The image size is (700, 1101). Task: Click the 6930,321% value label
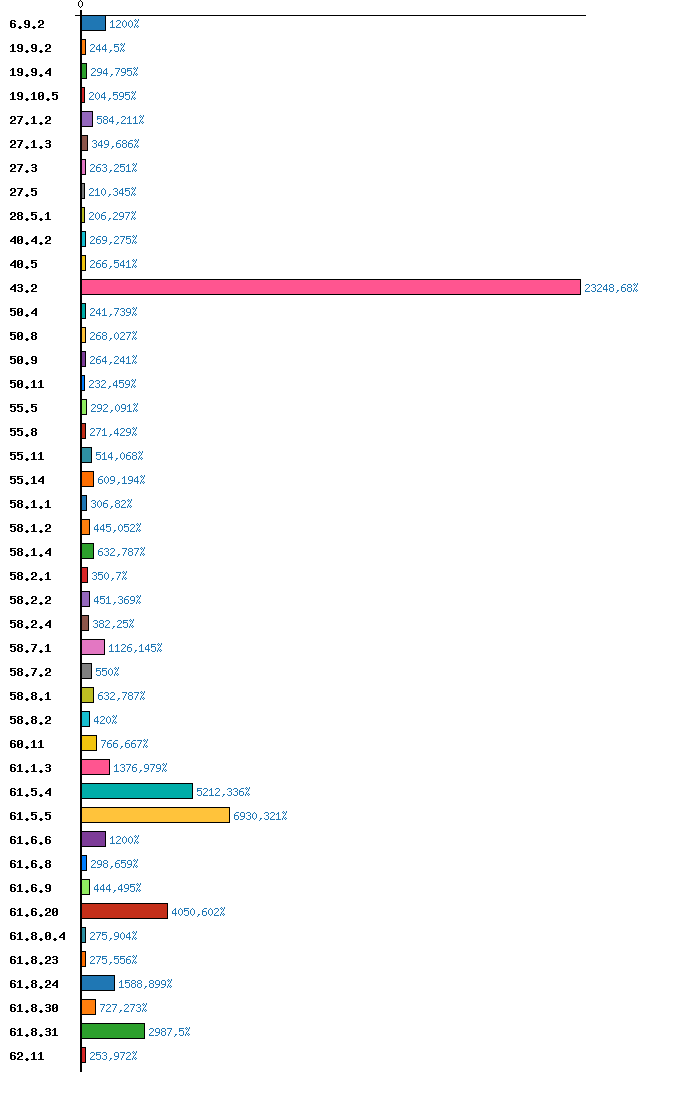point(260,816)
